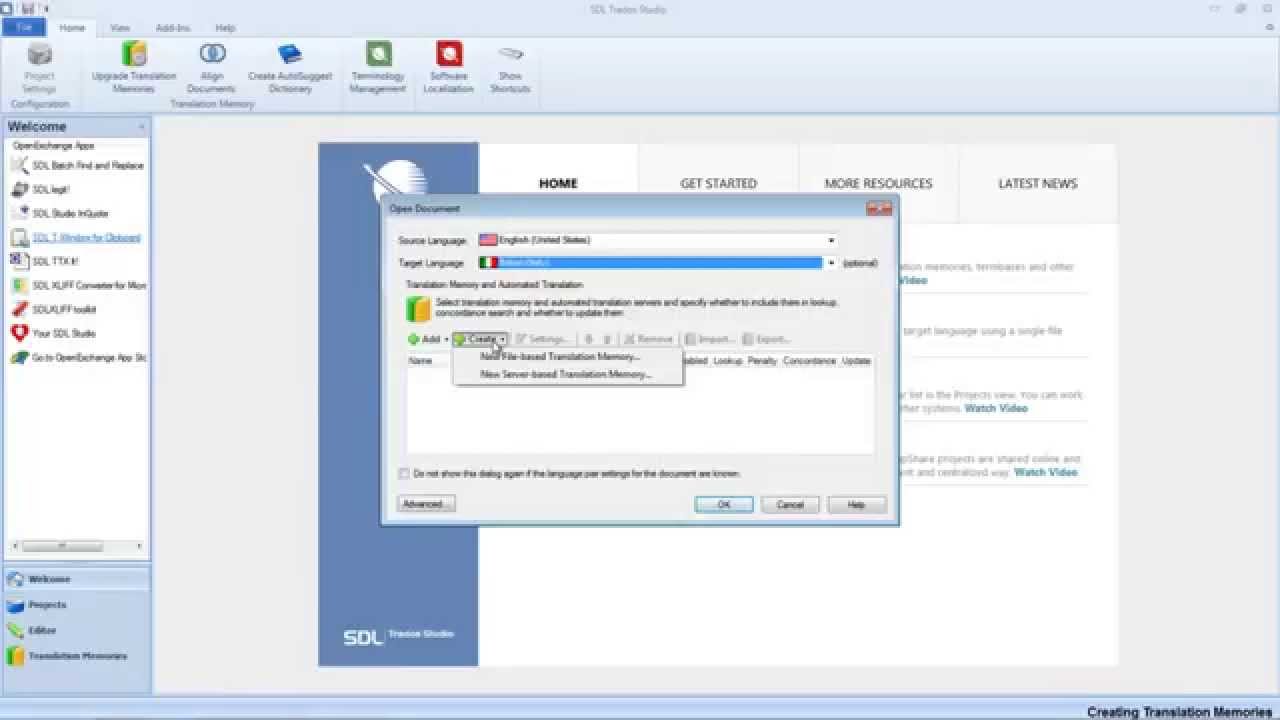The height and width of the screenshot is (720, 1280).
Task: Switch to the Translation Memories view
Action: tap(77, 656)
